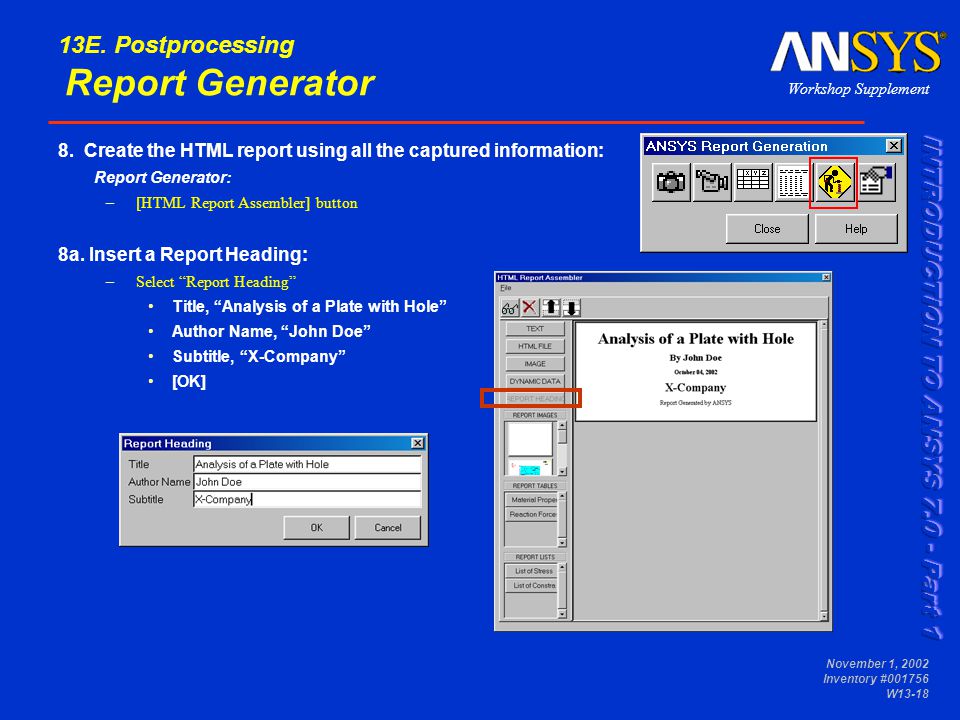This screenshot has height=720, width=960.
Task: Click into the Title input field
Action: coord(307,464)
